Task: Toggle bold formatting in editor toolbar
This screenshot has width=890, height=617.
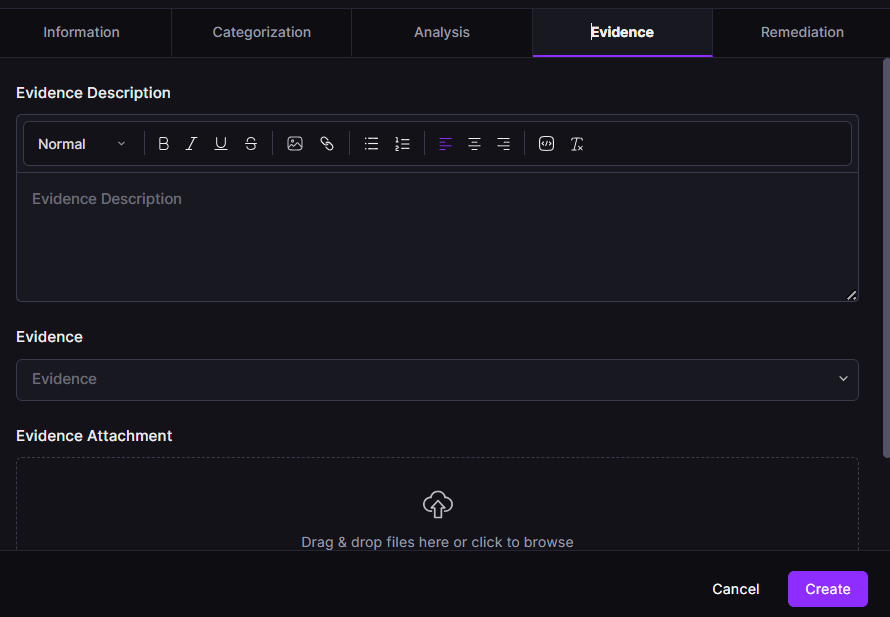Action: pyautogui.click(x=164, y=144)
